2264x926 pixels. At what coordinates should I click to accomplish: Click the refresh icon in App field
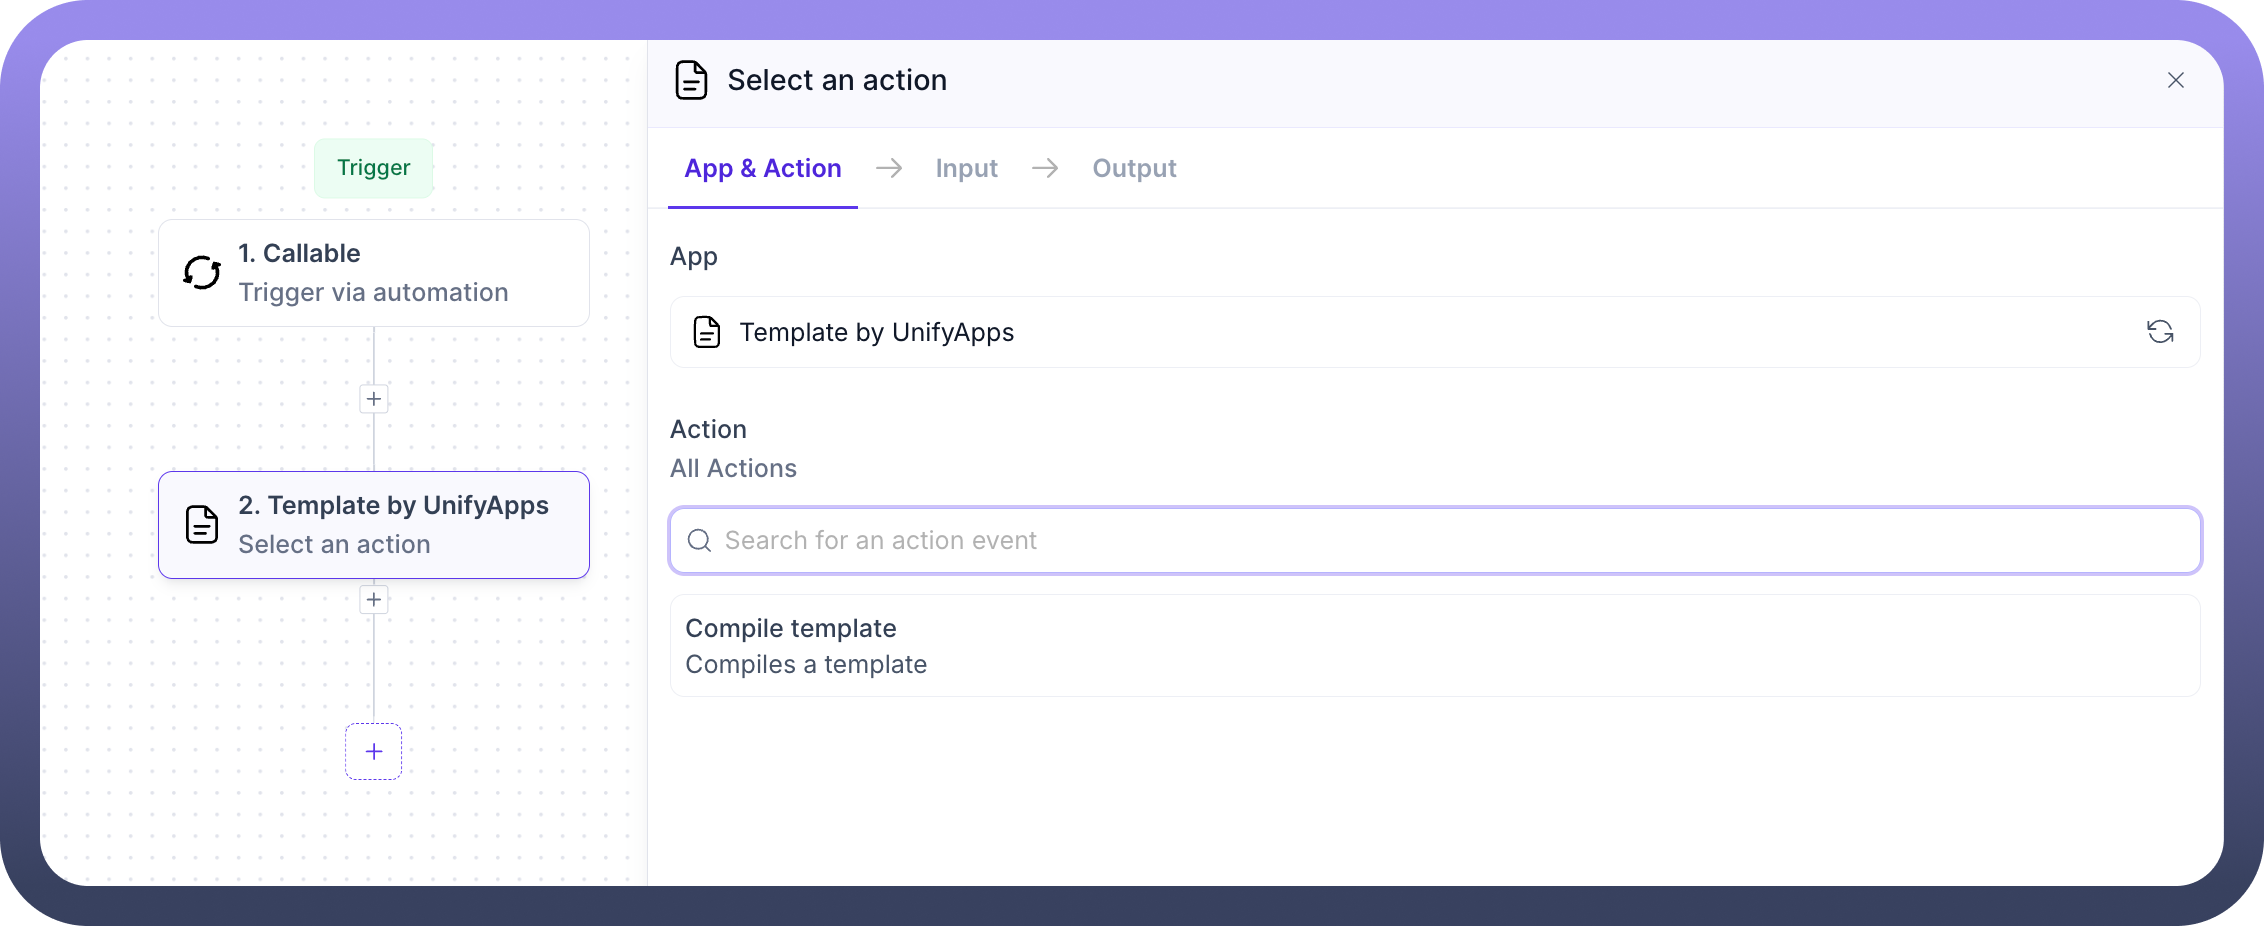(x=2160, y=332)
